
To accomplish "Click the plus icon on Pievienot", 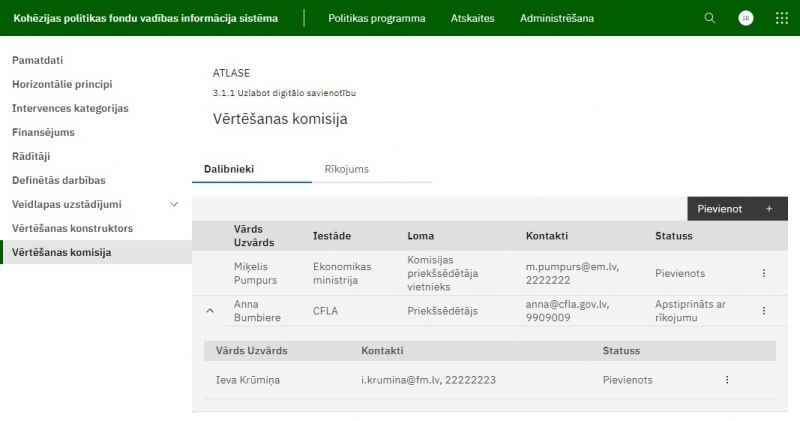I will click(x=769, y=209).
